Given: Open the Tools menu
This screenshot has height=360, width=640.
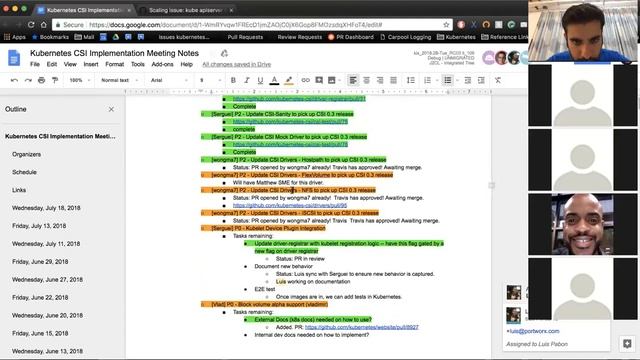Looking at the screenshot, I should click(138, 64).
